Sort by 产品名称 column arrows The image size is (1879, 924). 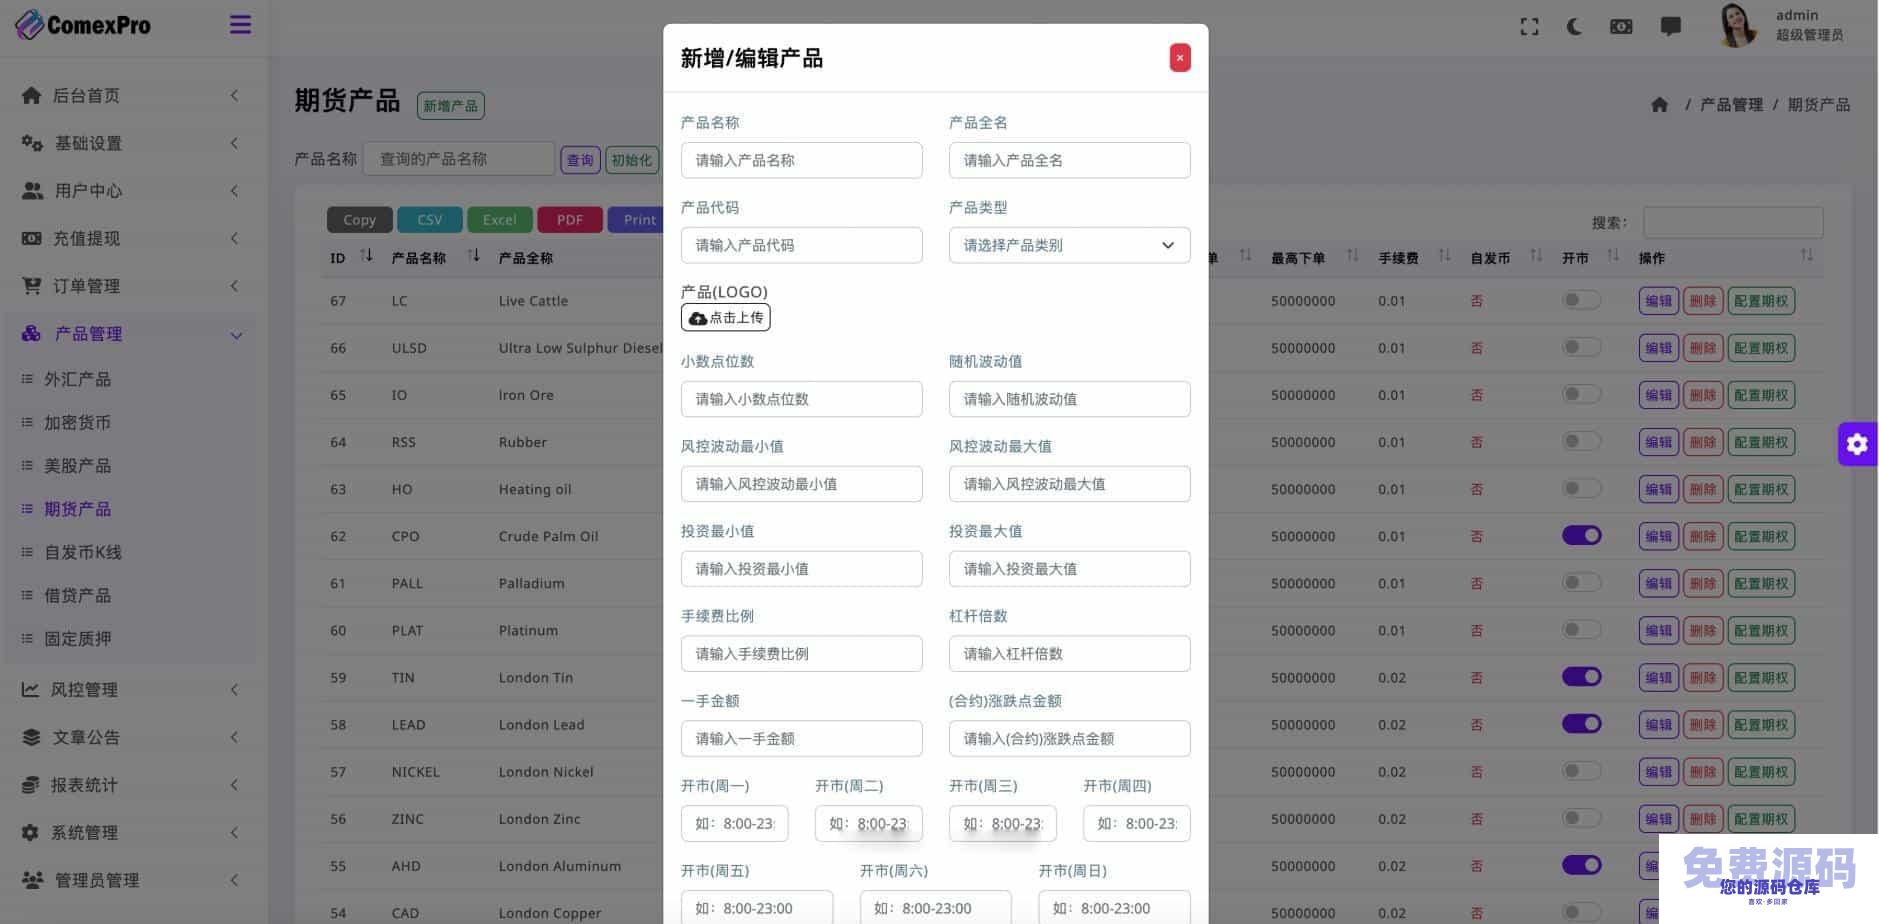point(474,256)
